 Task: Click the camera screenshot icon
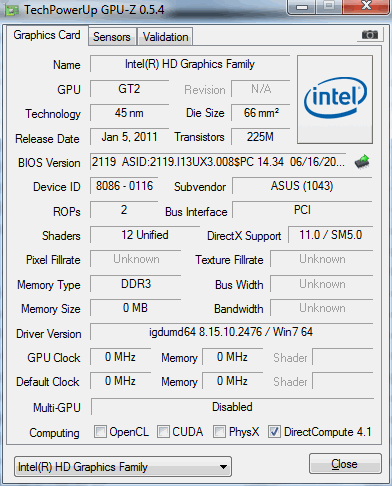[x=370, y=35]
